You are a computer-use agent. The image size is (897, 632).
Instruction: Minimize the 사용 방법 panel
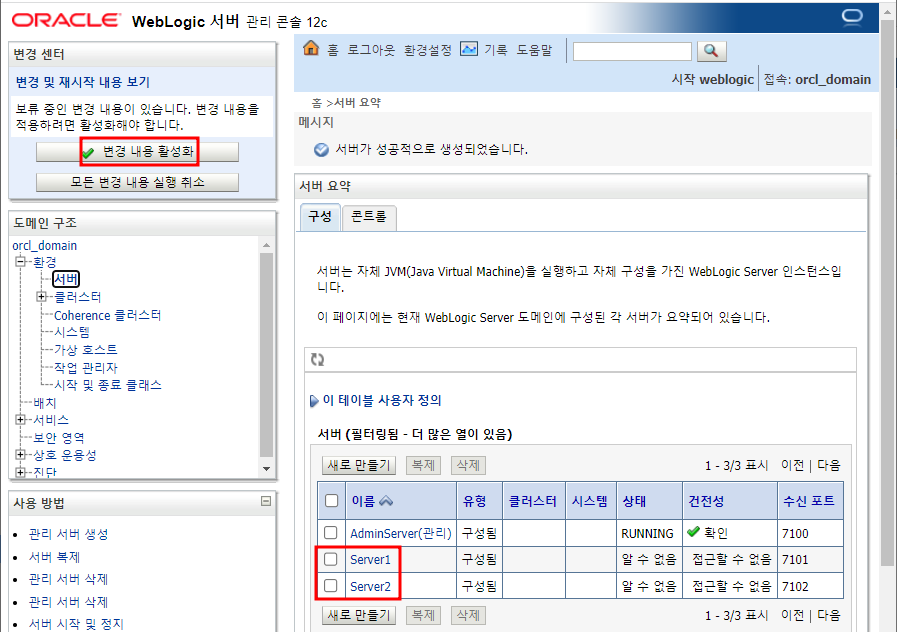tap(266, 502)
